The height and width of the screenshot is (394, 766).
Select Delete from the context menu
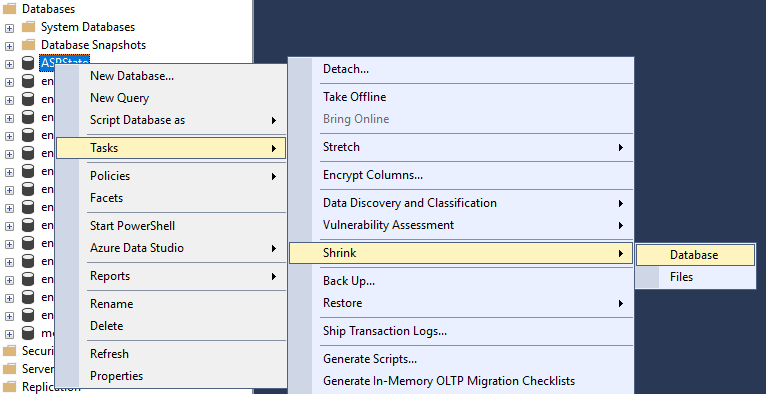tap(171, 326)
